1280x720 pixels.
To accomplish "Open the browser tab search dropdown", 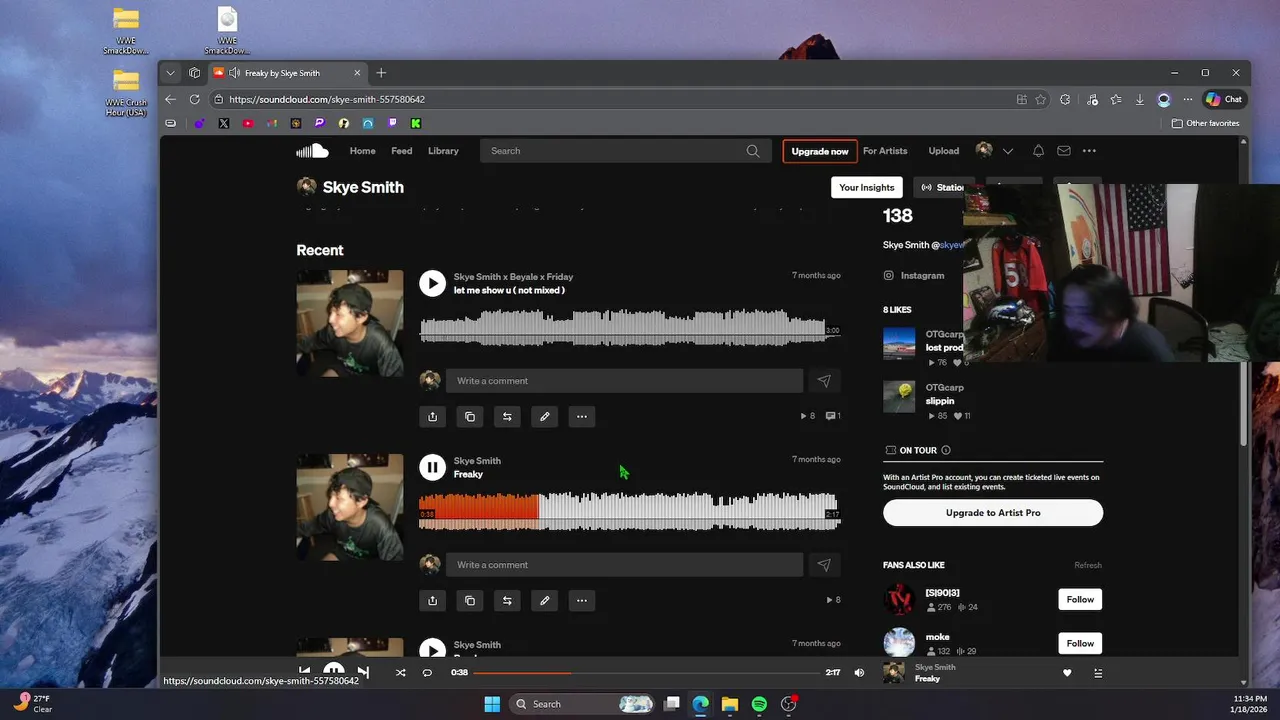I will 170,73.
